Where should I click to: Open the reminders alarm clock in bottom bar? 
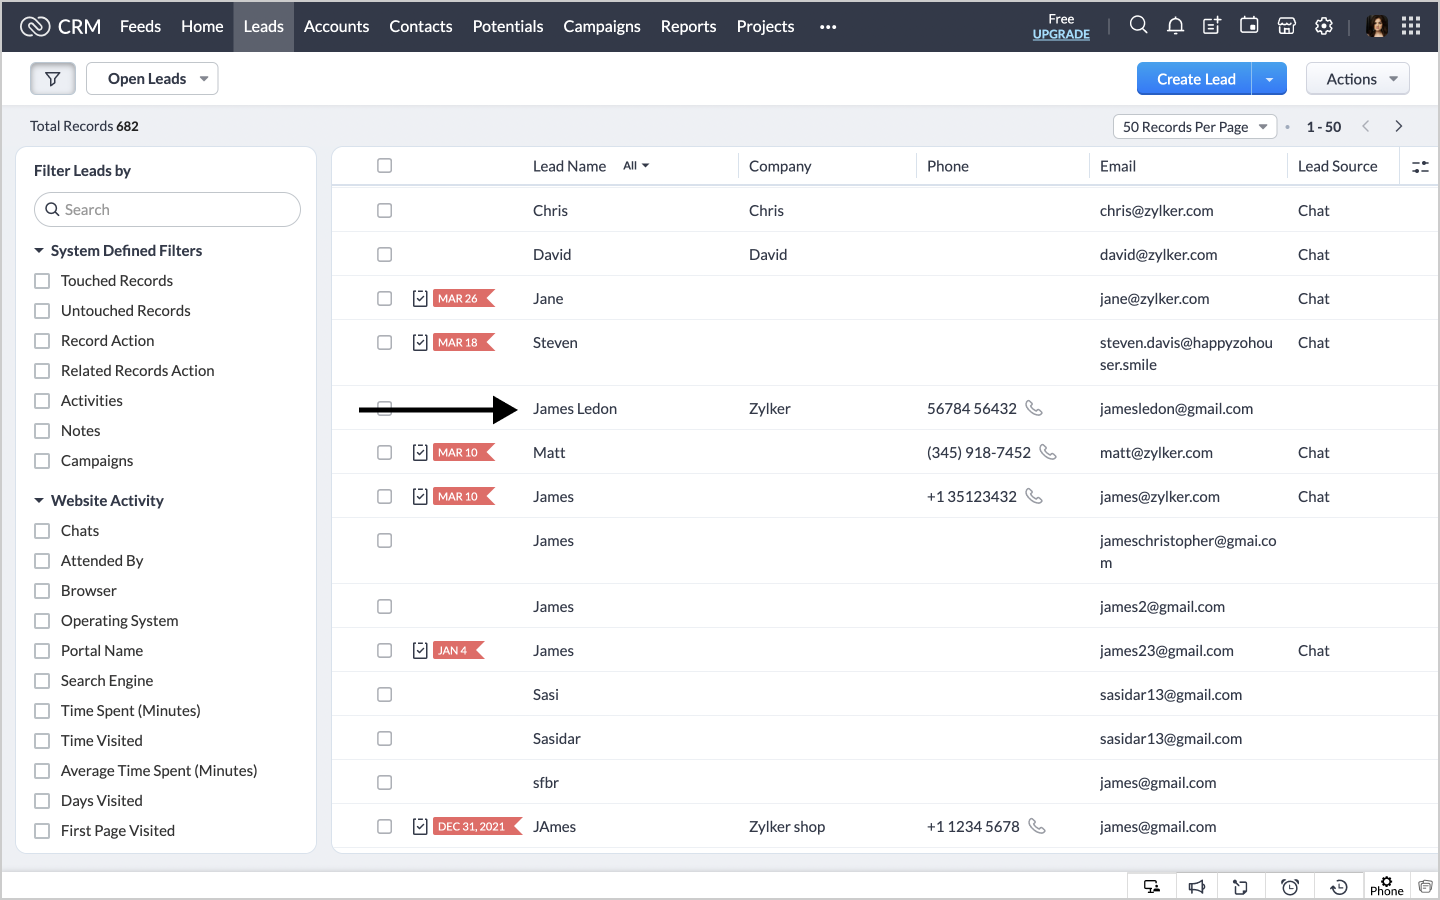[1290, 887]
